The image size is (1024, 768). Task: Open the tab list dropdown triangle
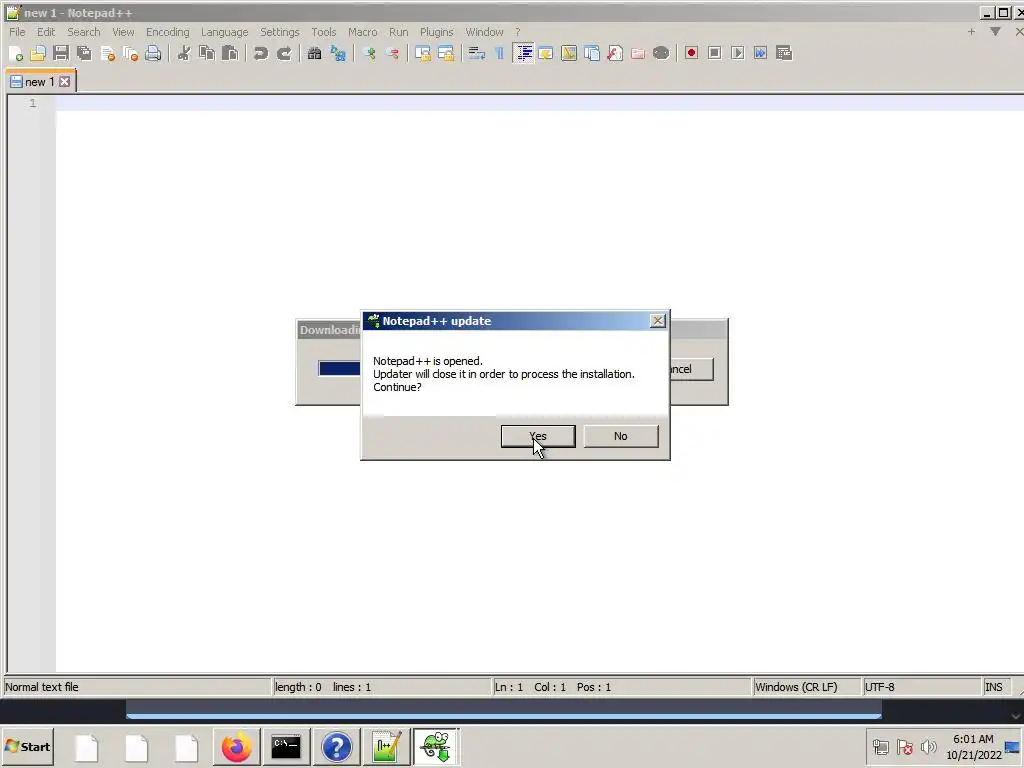point(995,31)
